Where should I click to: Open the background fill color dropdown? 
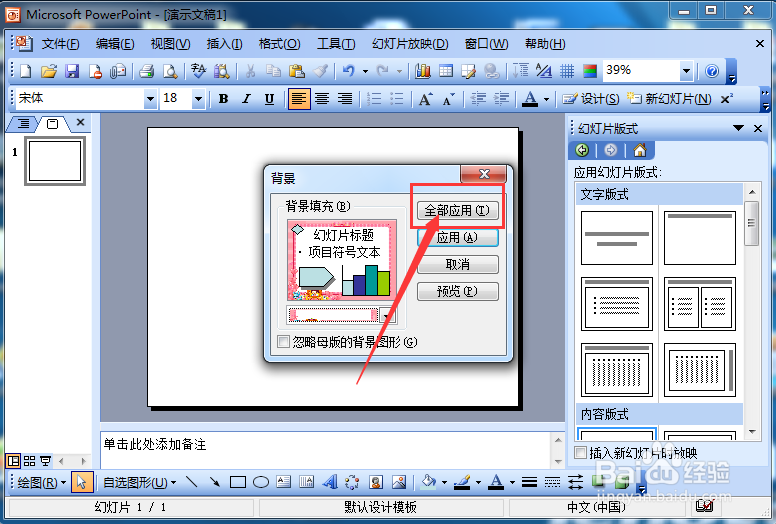[x=387, y=315]
